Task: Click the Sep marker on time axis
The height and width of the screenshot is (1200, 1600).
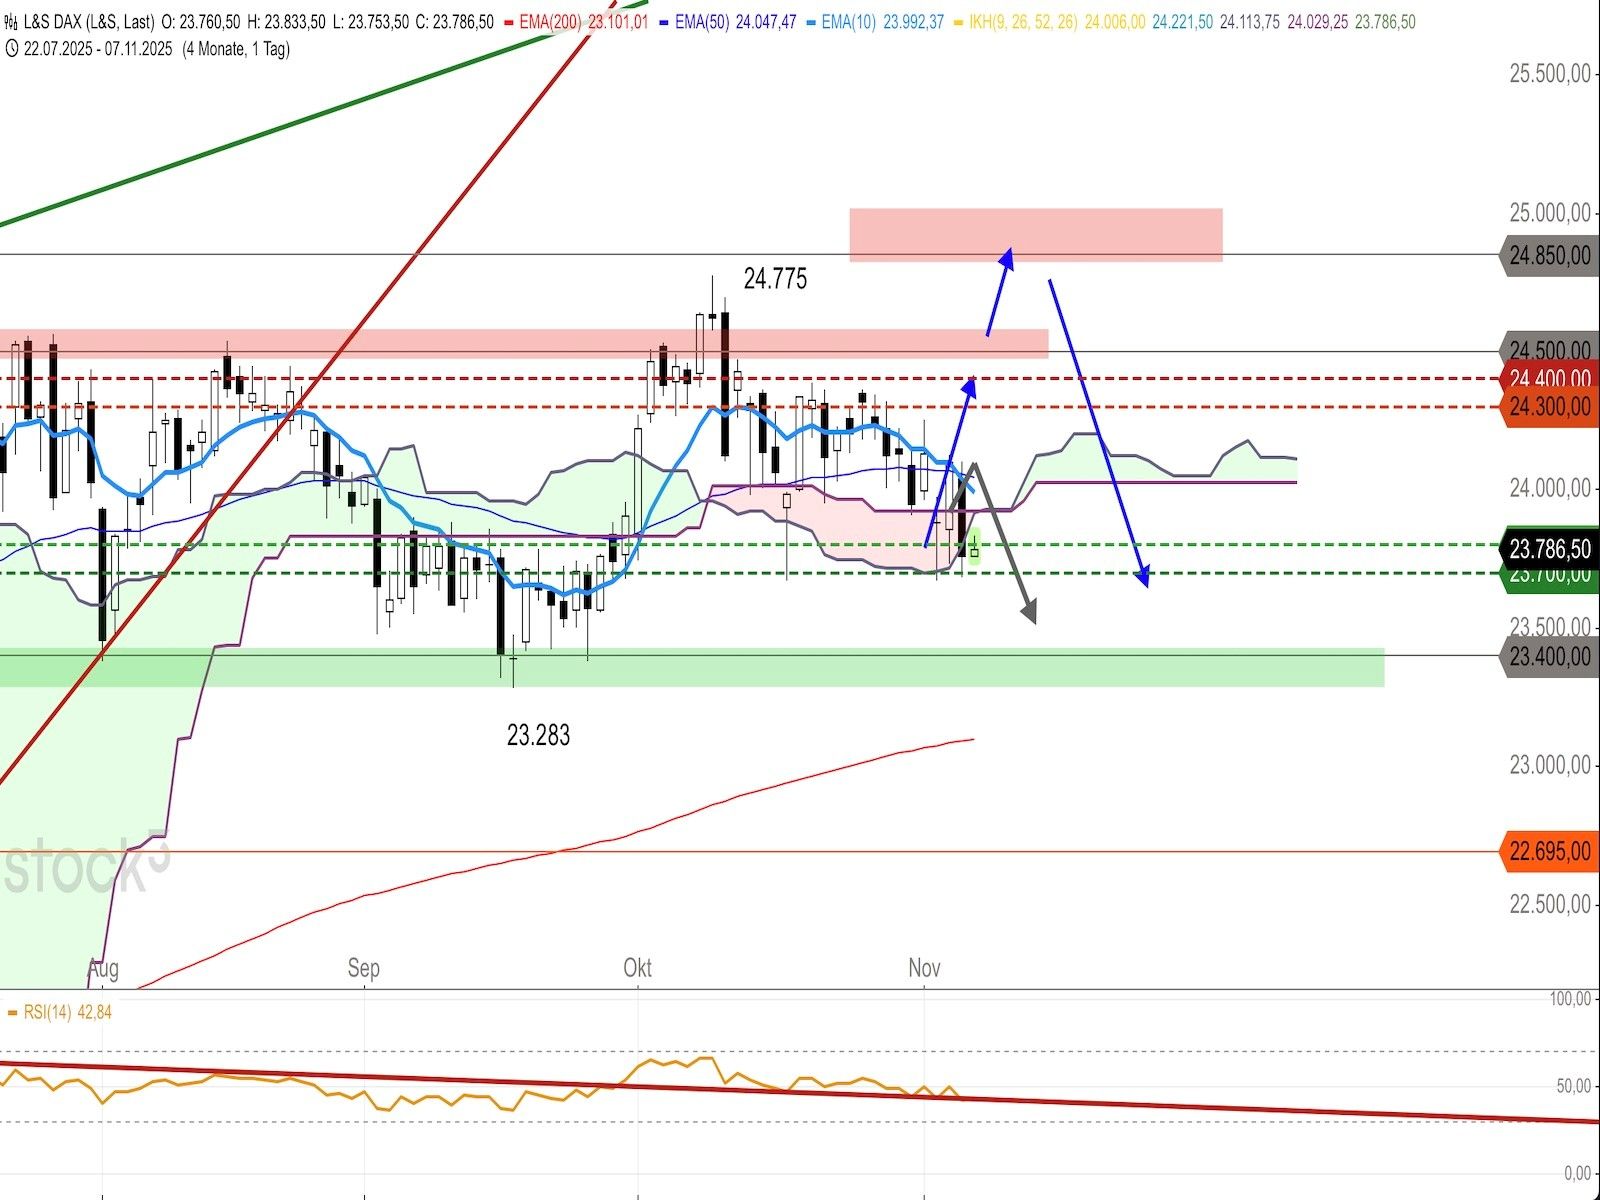Action: 364,968
